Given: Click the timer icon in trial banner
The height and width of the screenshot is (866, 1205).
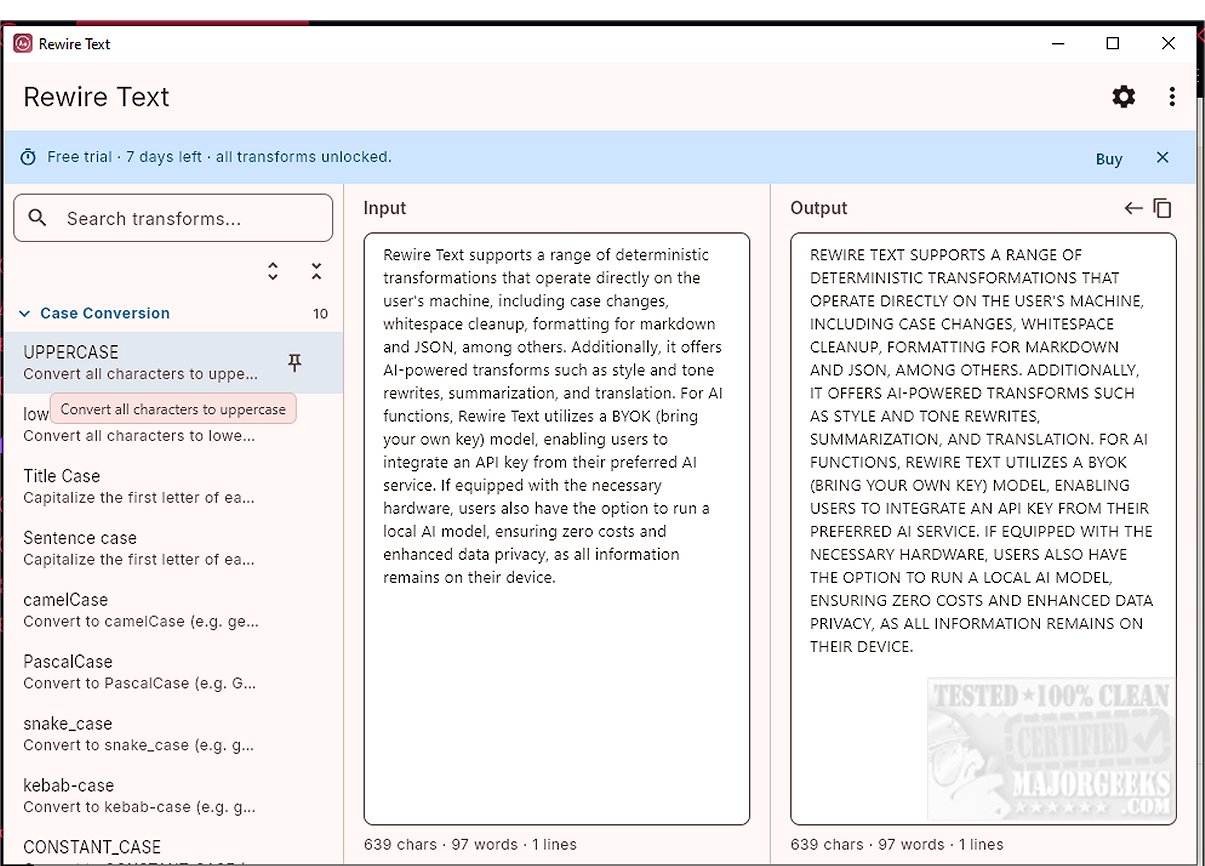Looking at the screenshot, I should pos(28,157).
